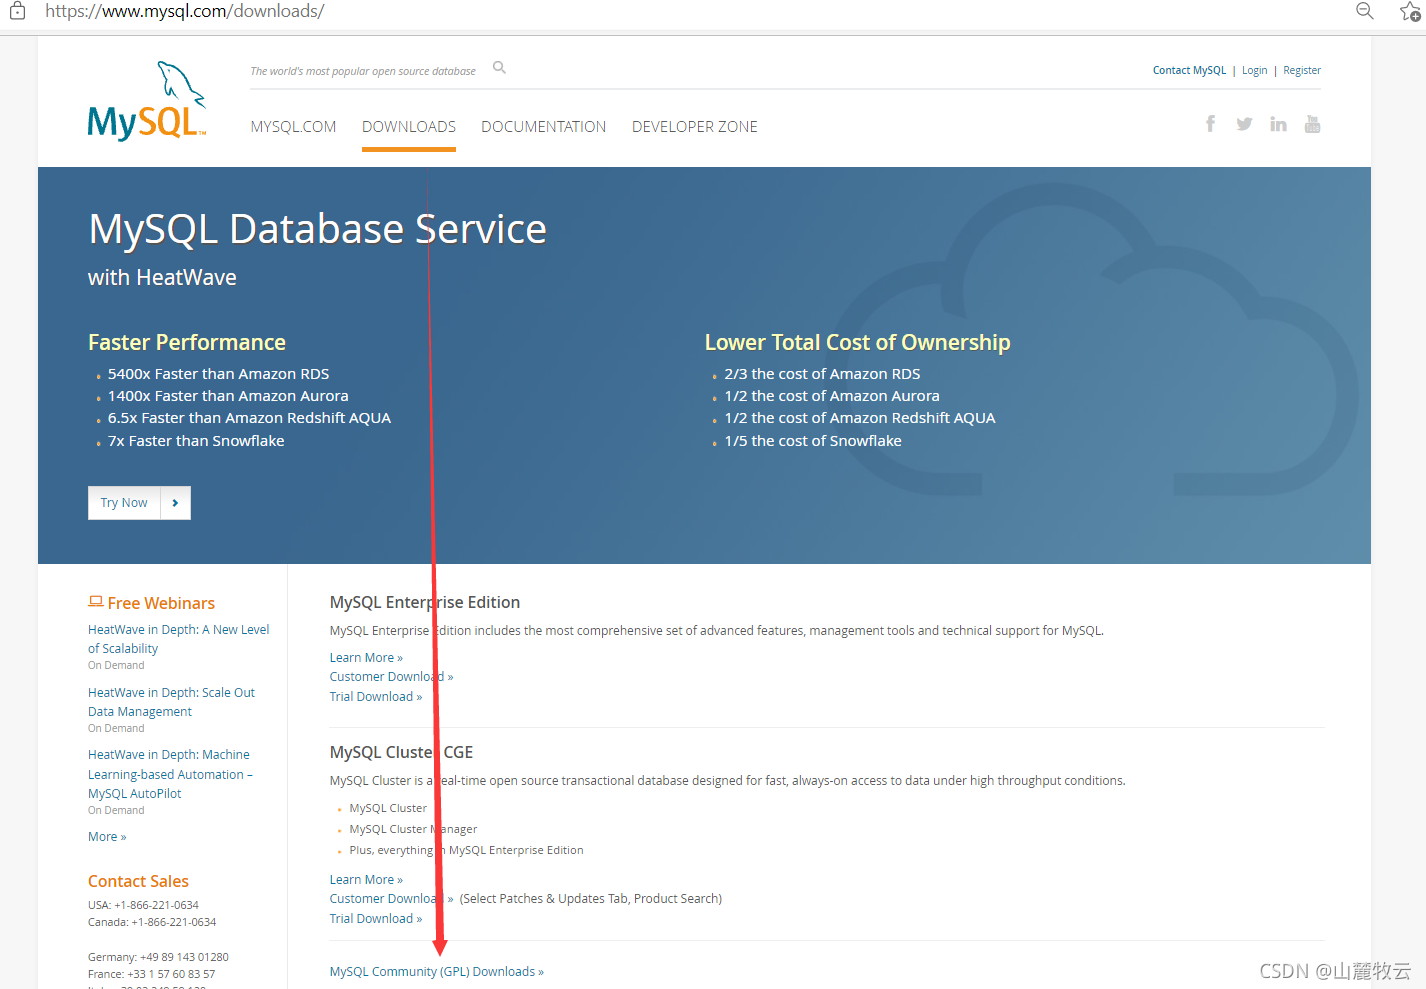This screenshot has width=1426, height=989.
Task: Open the DEVELOPER ZONE navigation tab
Action: 695,127
